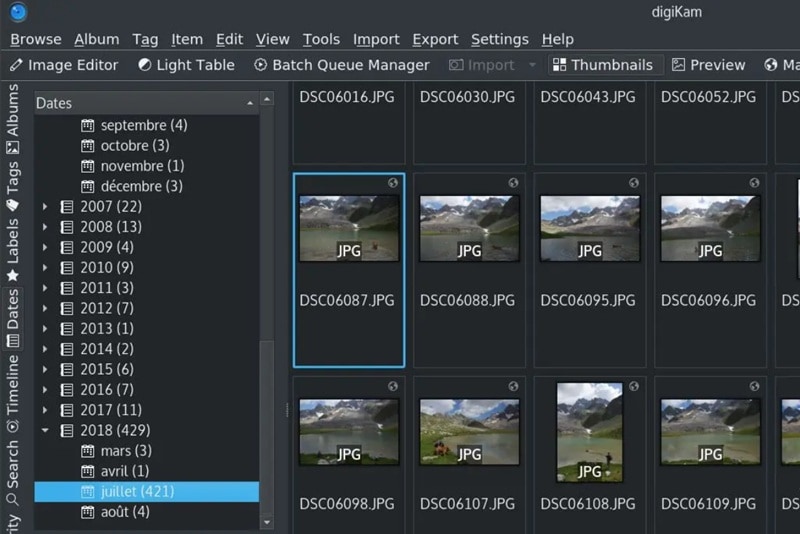This screenshot has width=800, height=534.
Task: Open the Import menu in menu bar
Action: (376, 39)
